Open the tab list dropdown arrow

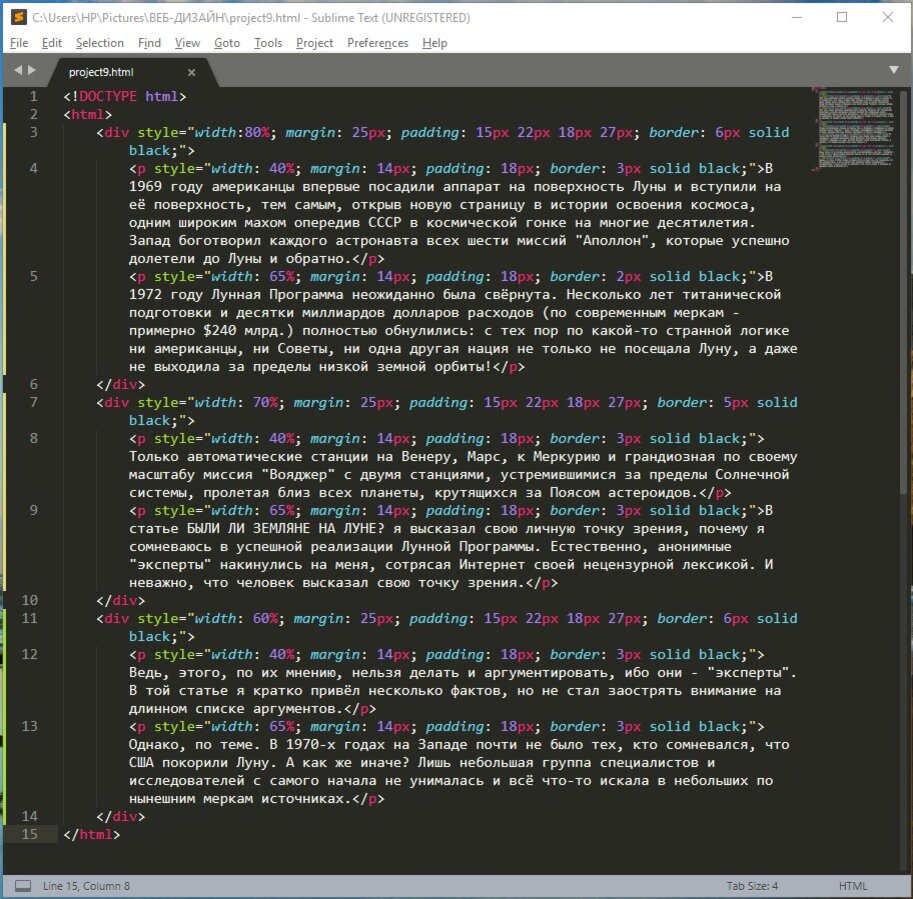click(x=894, y=70)
